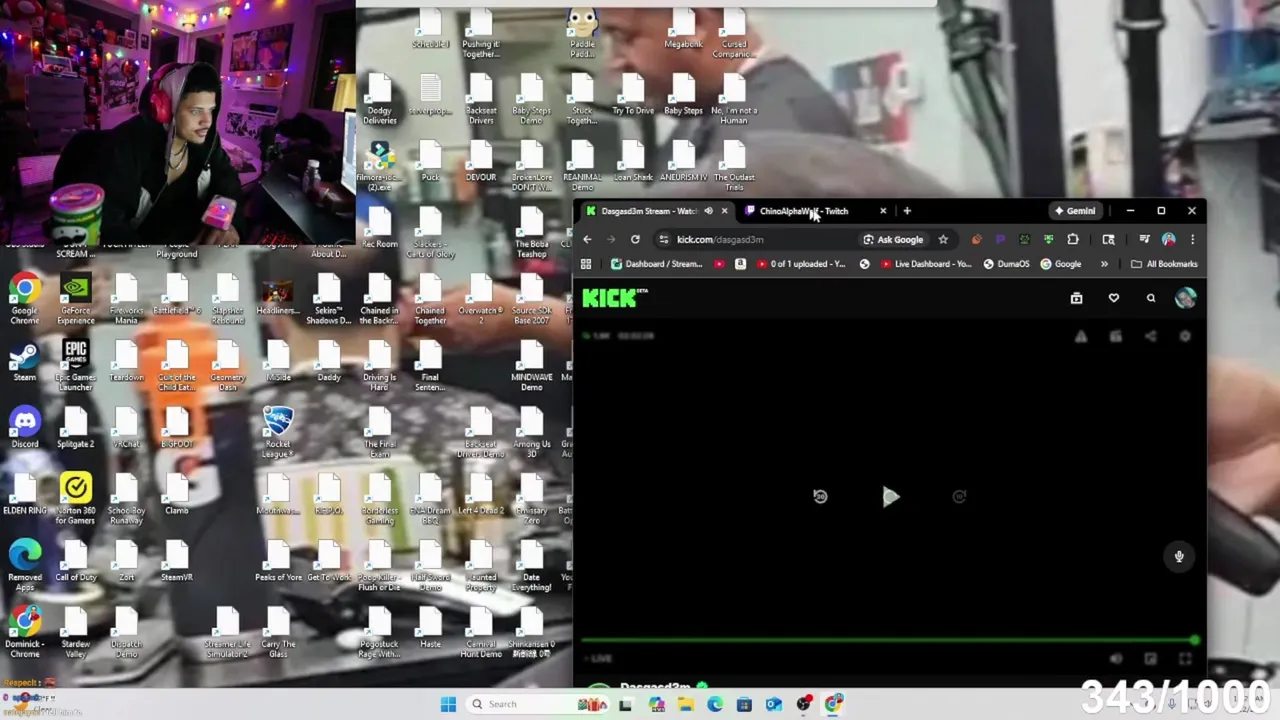The width and height of the screenshot is (1280, 720).
Task: Close the ChinoAlphaWolf Twitch tab
Action: 883,211
